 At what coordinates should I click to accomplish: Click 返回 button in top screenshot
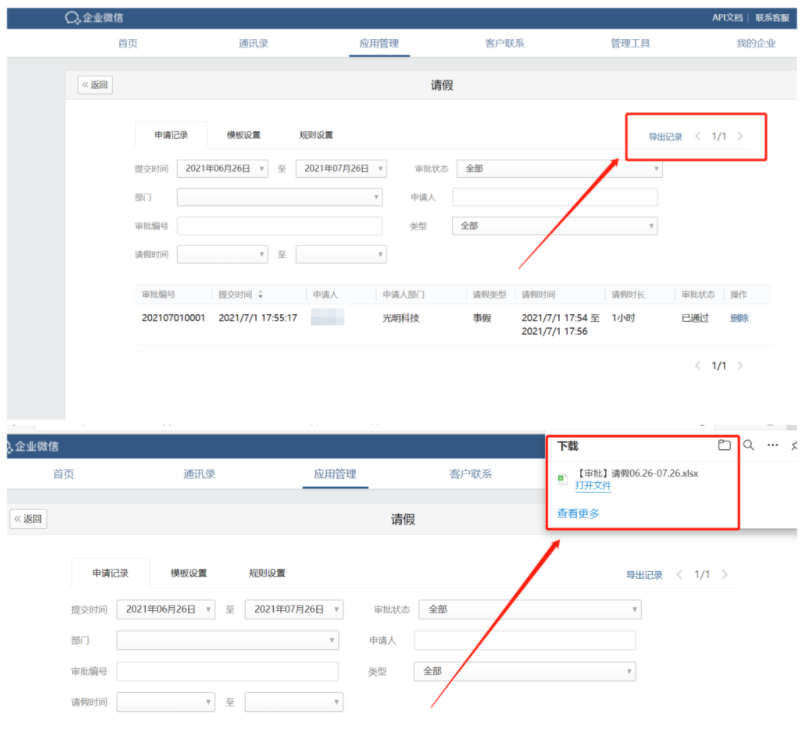tap(95, 85)
